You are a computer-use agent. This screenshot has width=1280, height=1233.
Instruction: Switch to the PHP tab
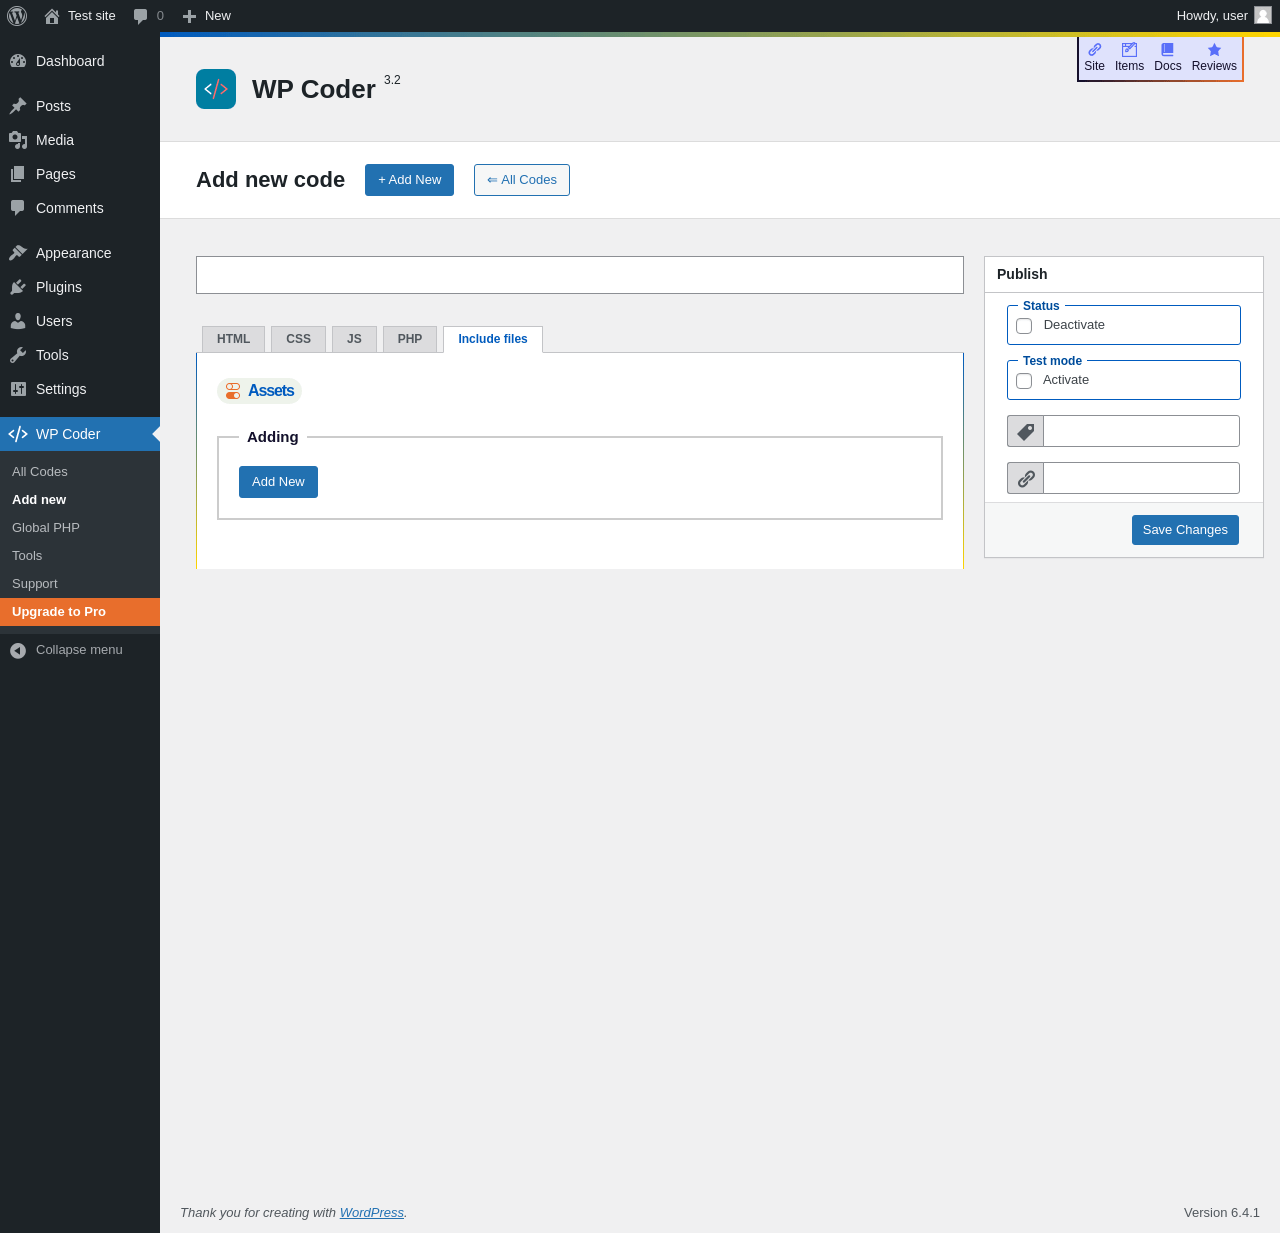click(410, 339)
